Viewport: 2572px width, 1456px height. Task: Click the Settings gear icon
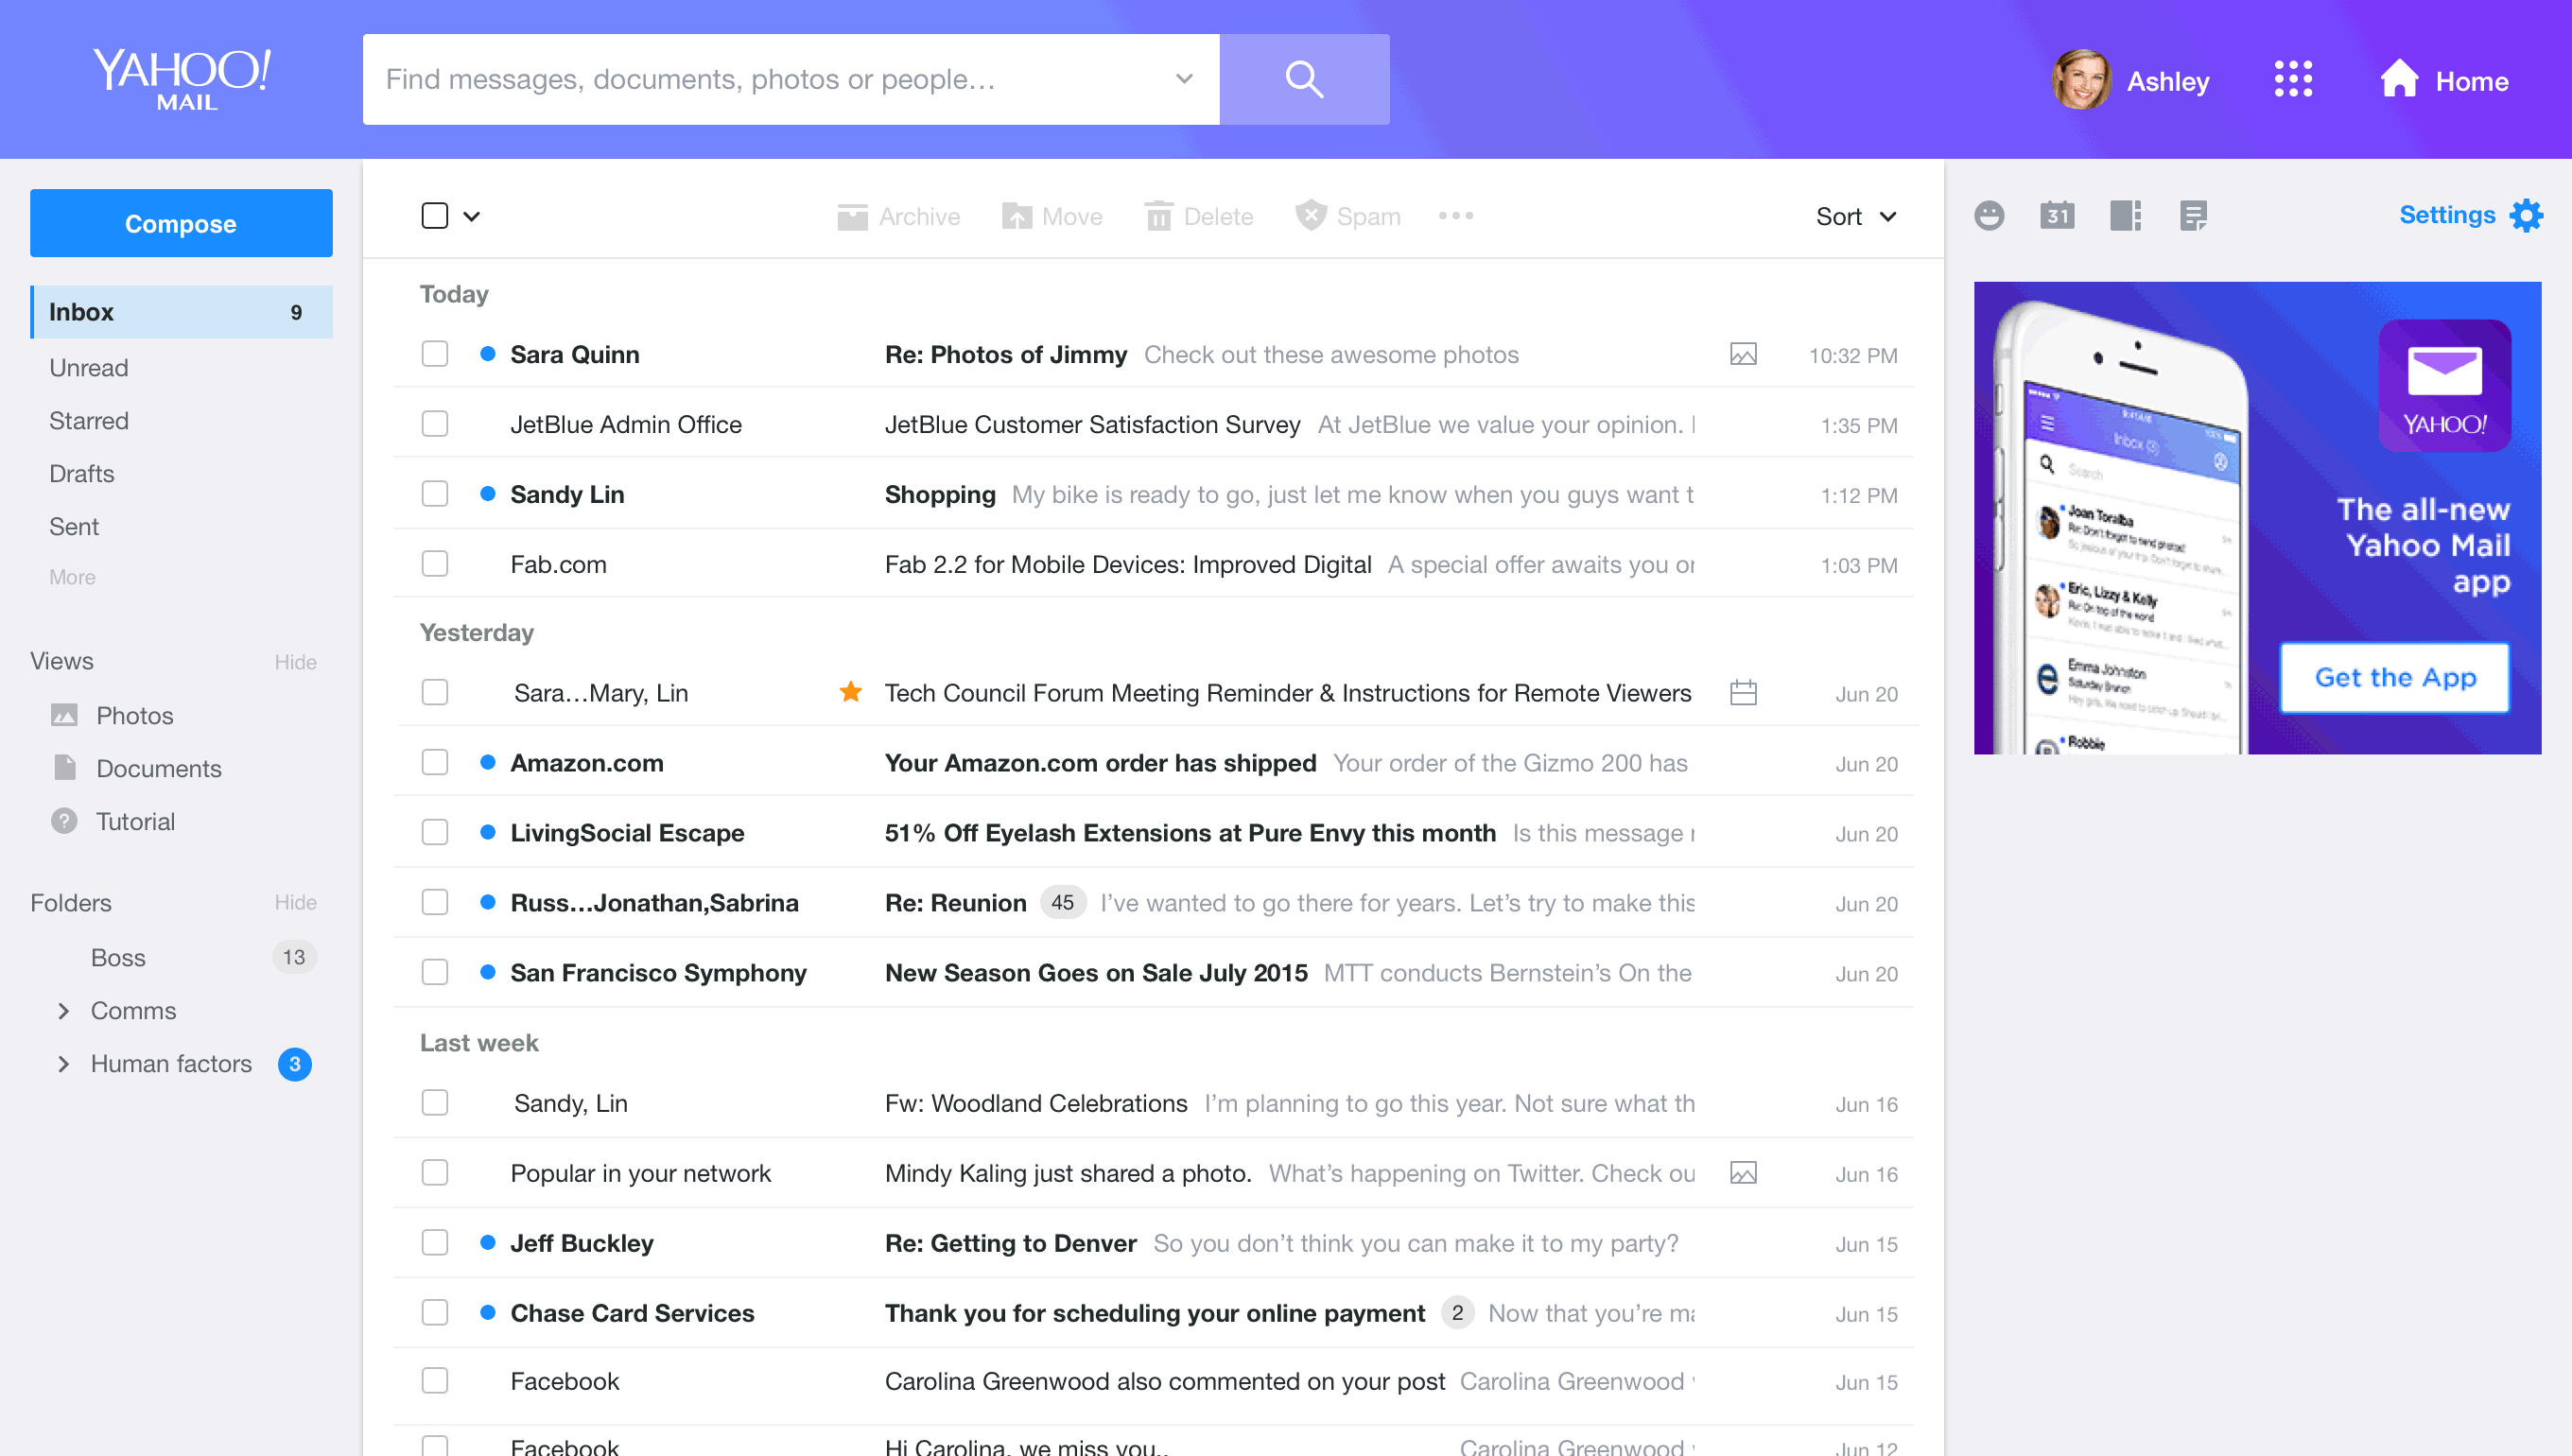point(2529,216)
